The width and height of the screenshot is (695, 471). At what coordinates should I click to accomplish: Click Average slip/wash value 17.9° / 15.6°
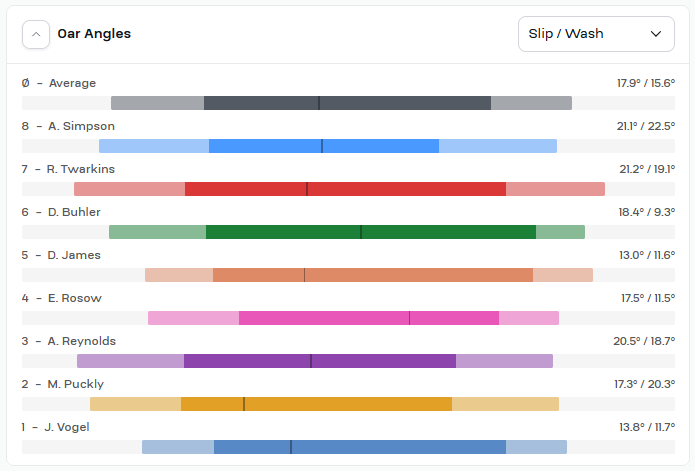(x=646, y=83)
